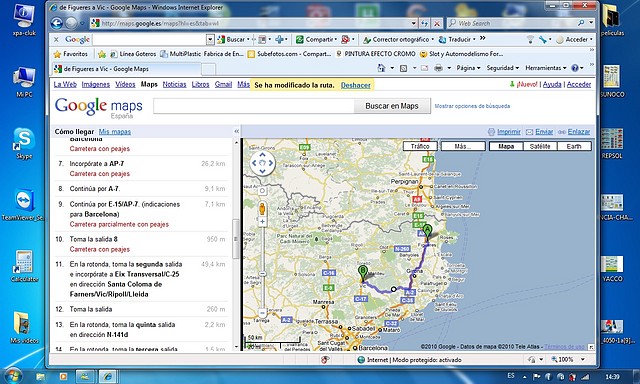Open the Gmail link in Google navigation
640x384 pixels.
click(x=223, y=84)
